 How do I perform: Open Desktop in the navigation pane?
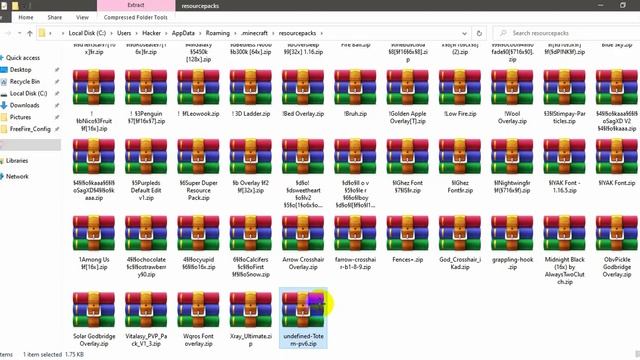tap(20, 70)
